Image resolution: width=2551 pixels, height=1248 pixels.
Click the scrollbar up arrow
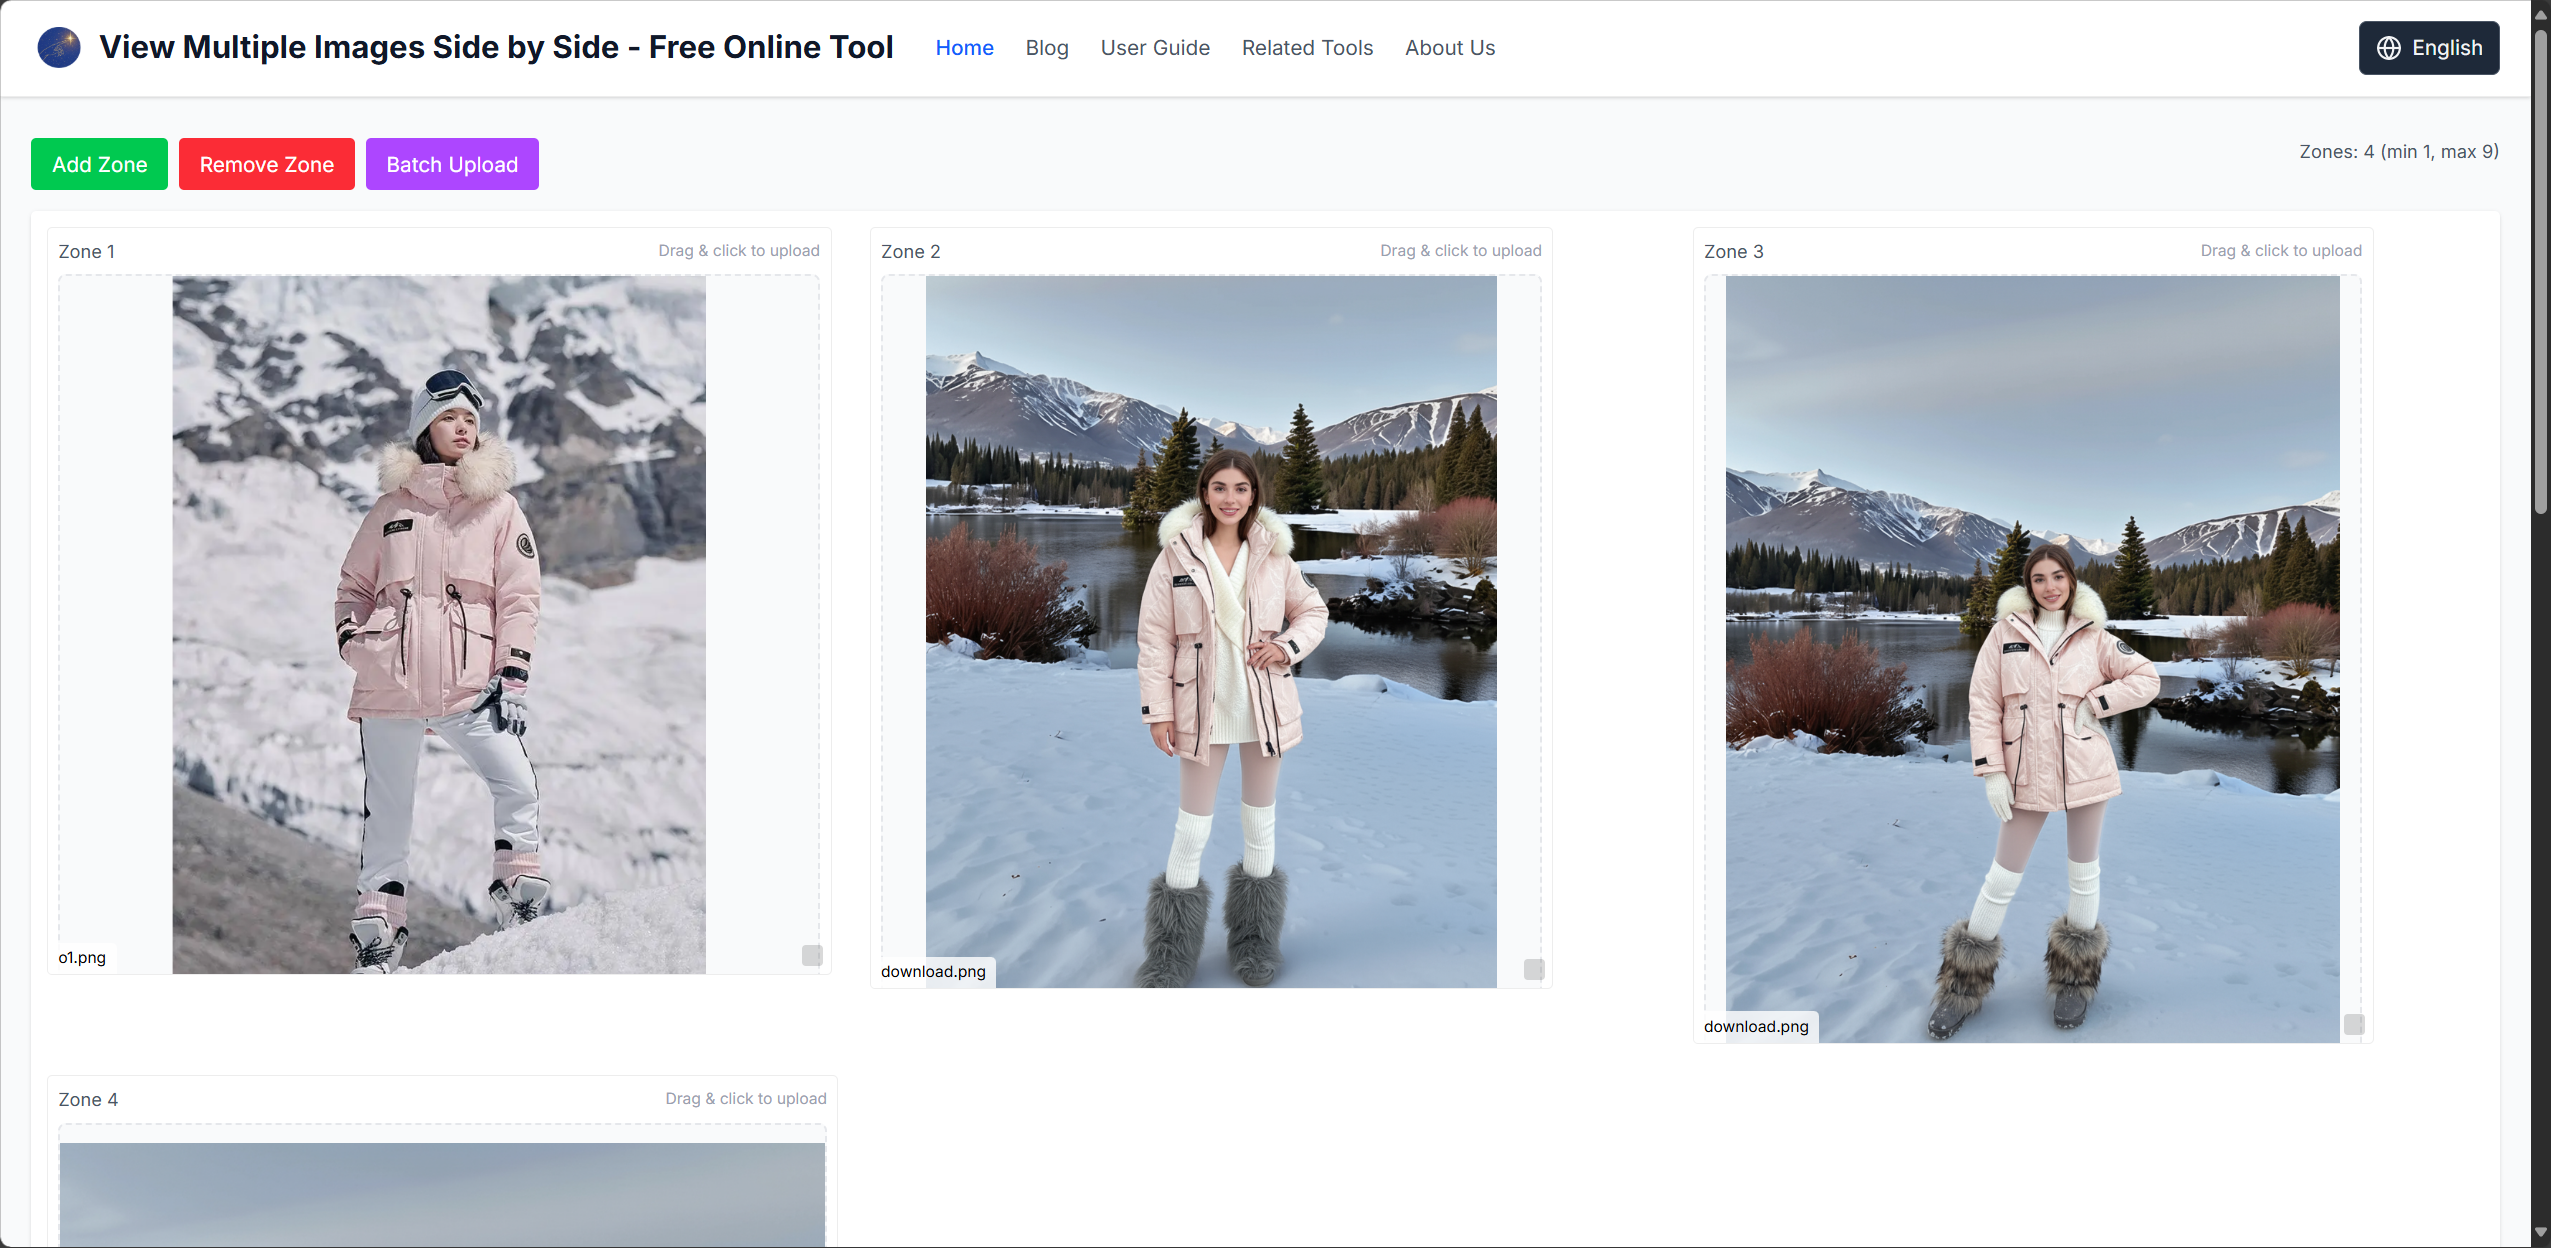click(x=2541, y=14)
